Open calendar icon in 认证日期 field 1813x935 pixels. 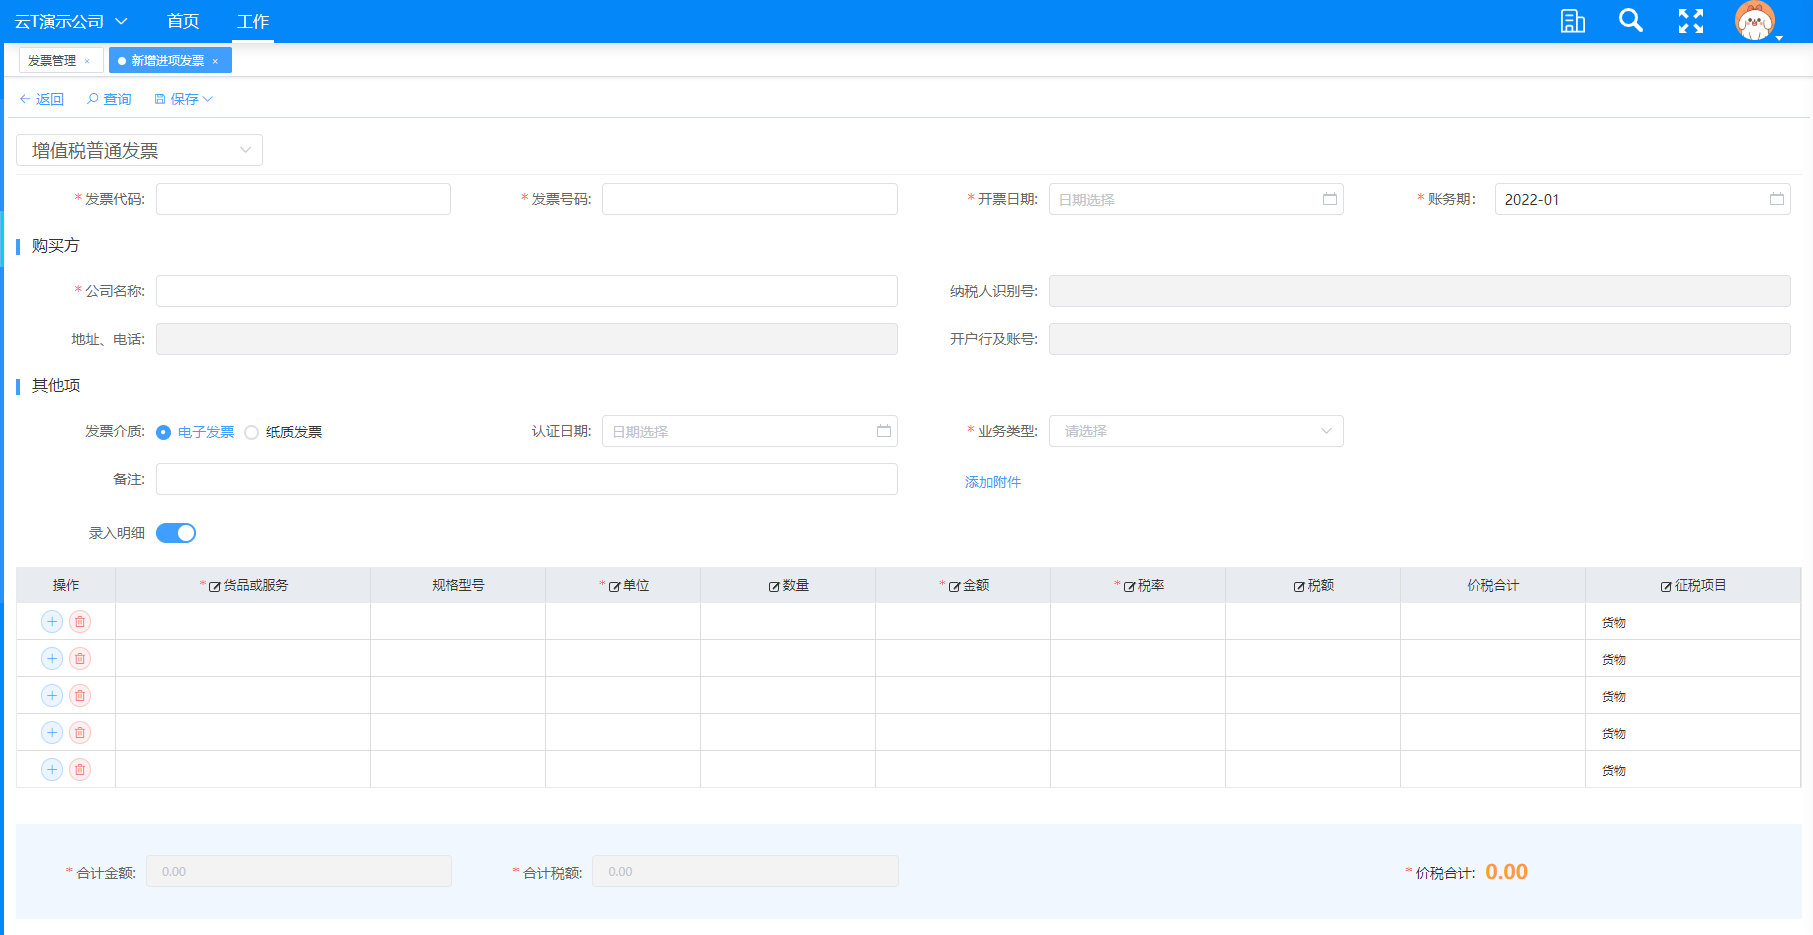point(884,431)
